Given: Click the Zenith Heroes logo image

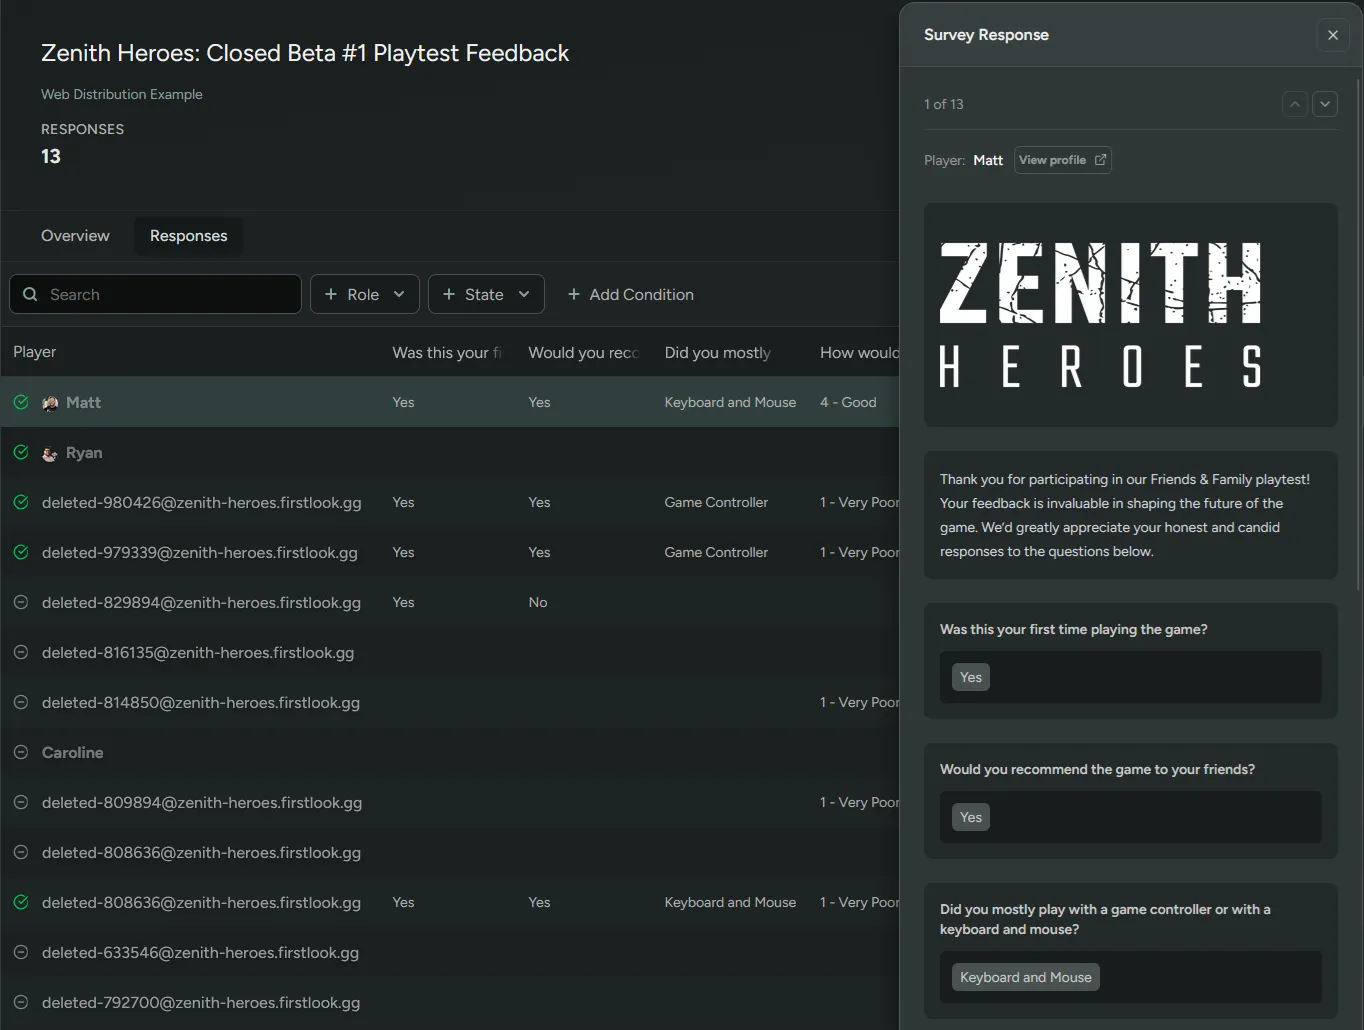Looking at the screenshot, I should [1100, 315].
